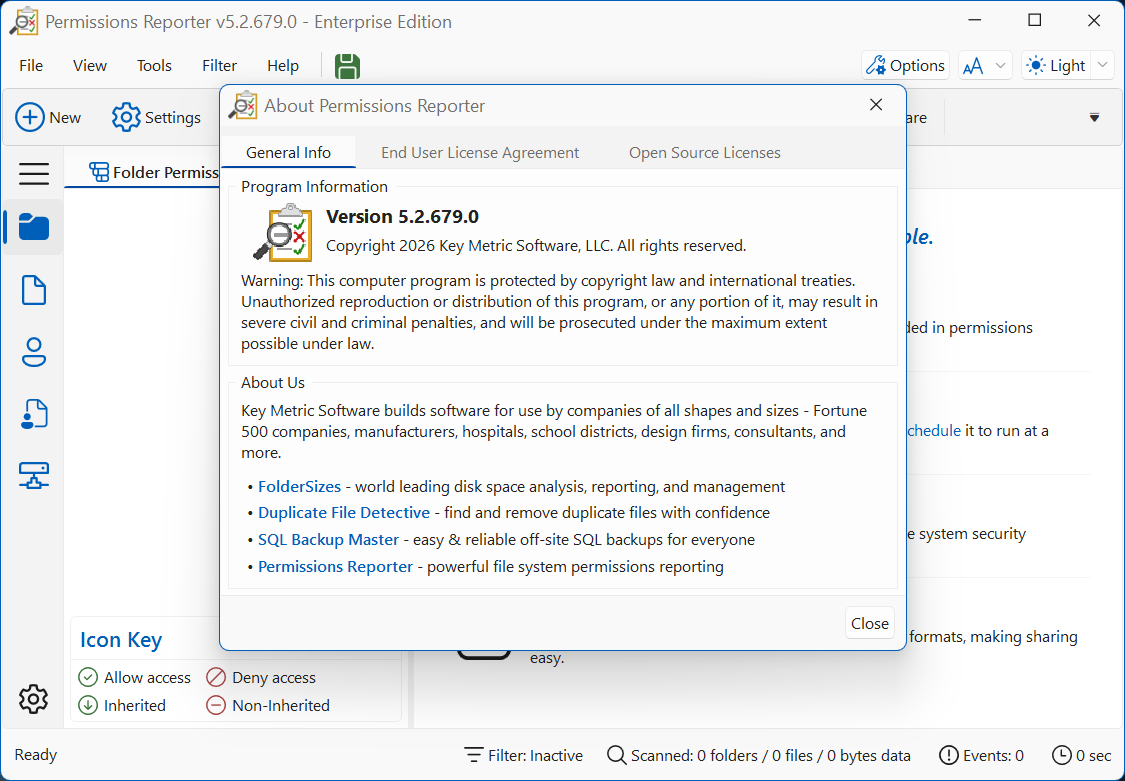Click the Light theme button
Screen dimensions: 1125x781
[1056, 66]
